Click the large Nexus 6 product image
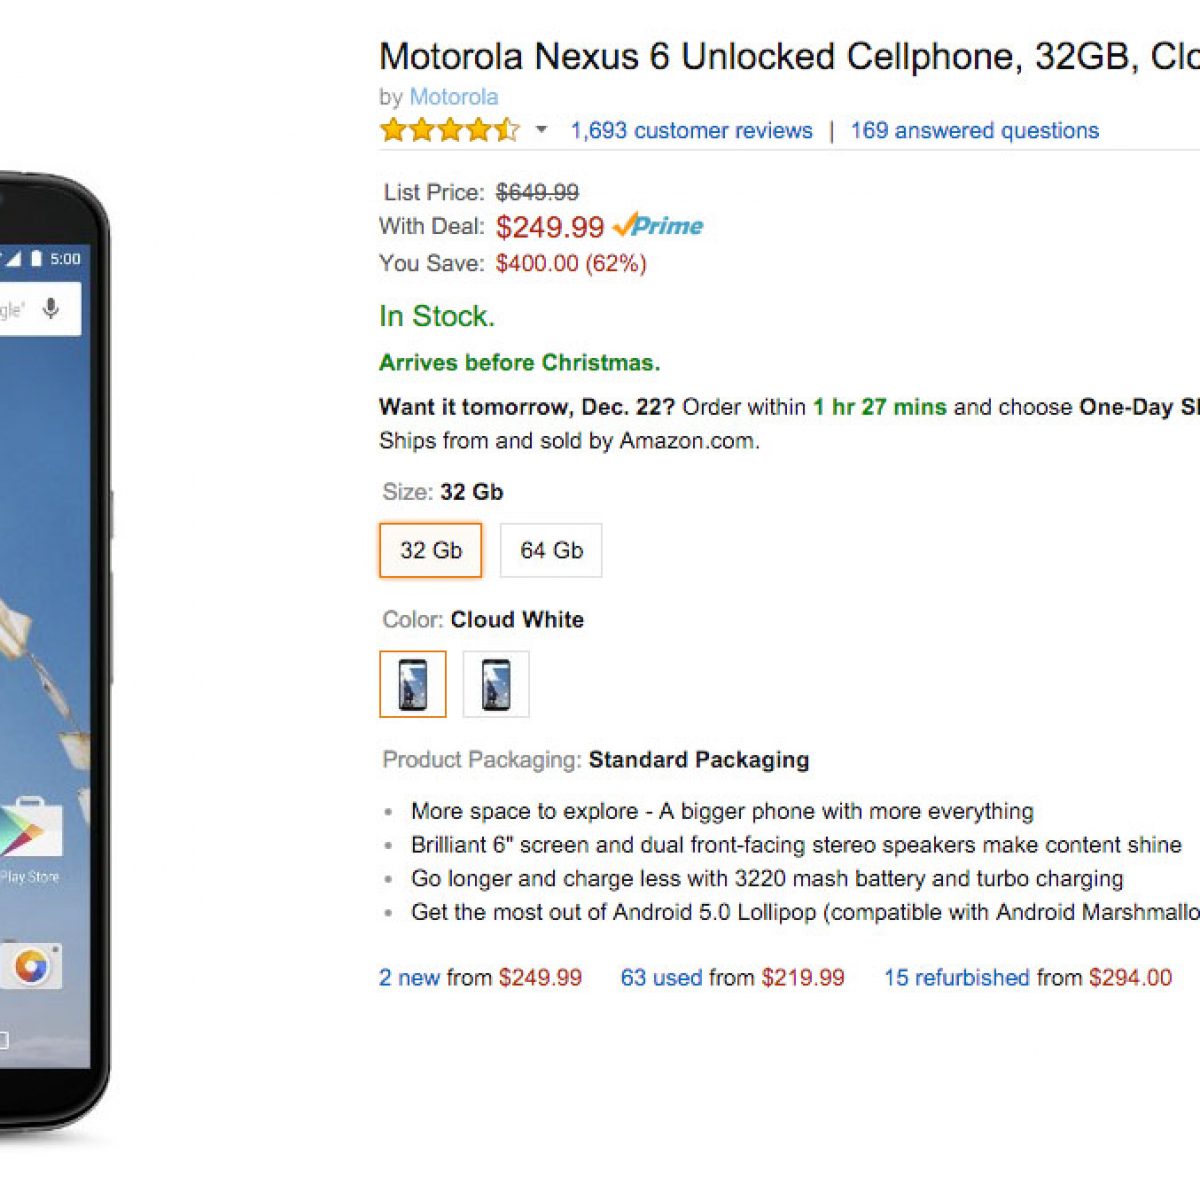Image resolution: width=1200 pixels, height=1200 pixels. point(50,650)
